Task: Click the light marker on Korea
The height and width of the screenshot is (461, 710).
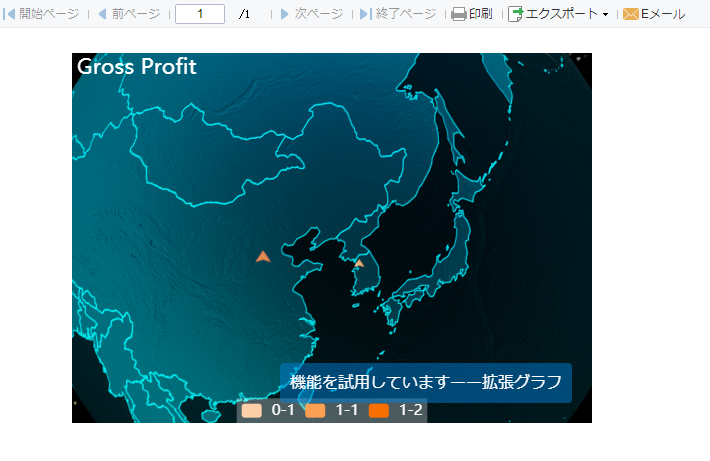Action: tap(359, 263)
